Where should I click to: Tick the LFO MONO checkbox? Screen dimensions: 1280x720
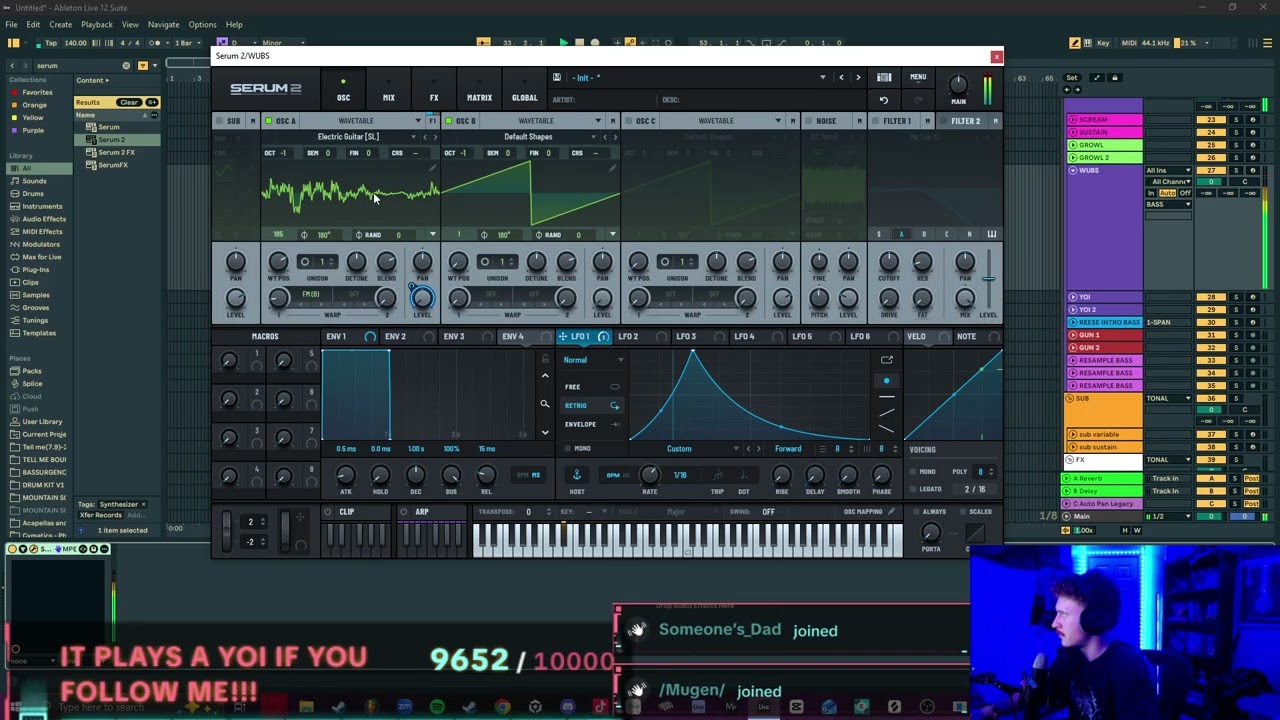click(x=570, y=449)
